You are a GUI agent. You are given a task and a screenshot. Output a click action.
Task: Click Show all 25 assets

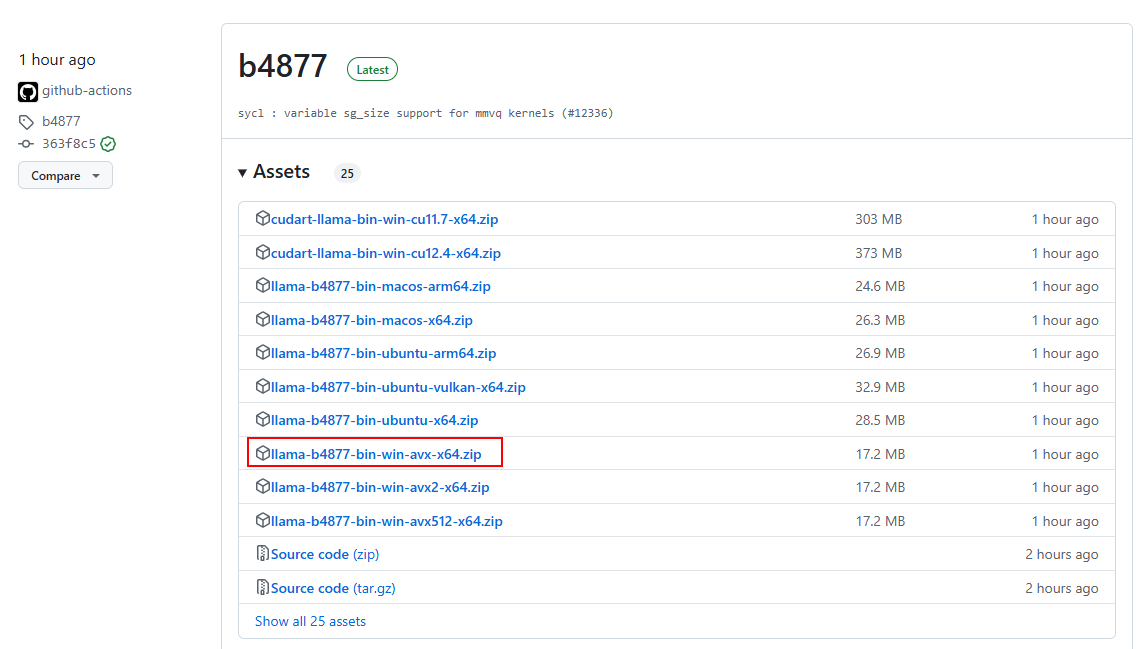(x=311, y=621)
